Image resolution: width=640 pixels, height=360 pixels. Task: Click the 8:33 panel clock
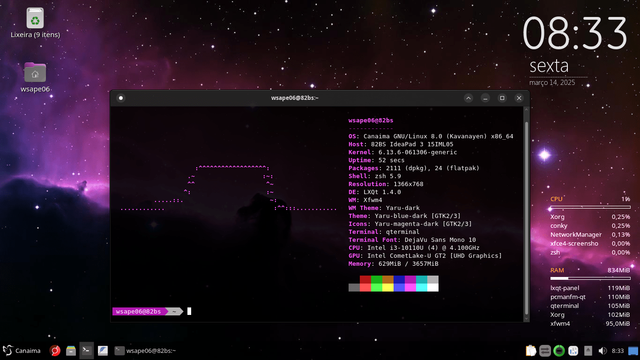coord(618,351)
